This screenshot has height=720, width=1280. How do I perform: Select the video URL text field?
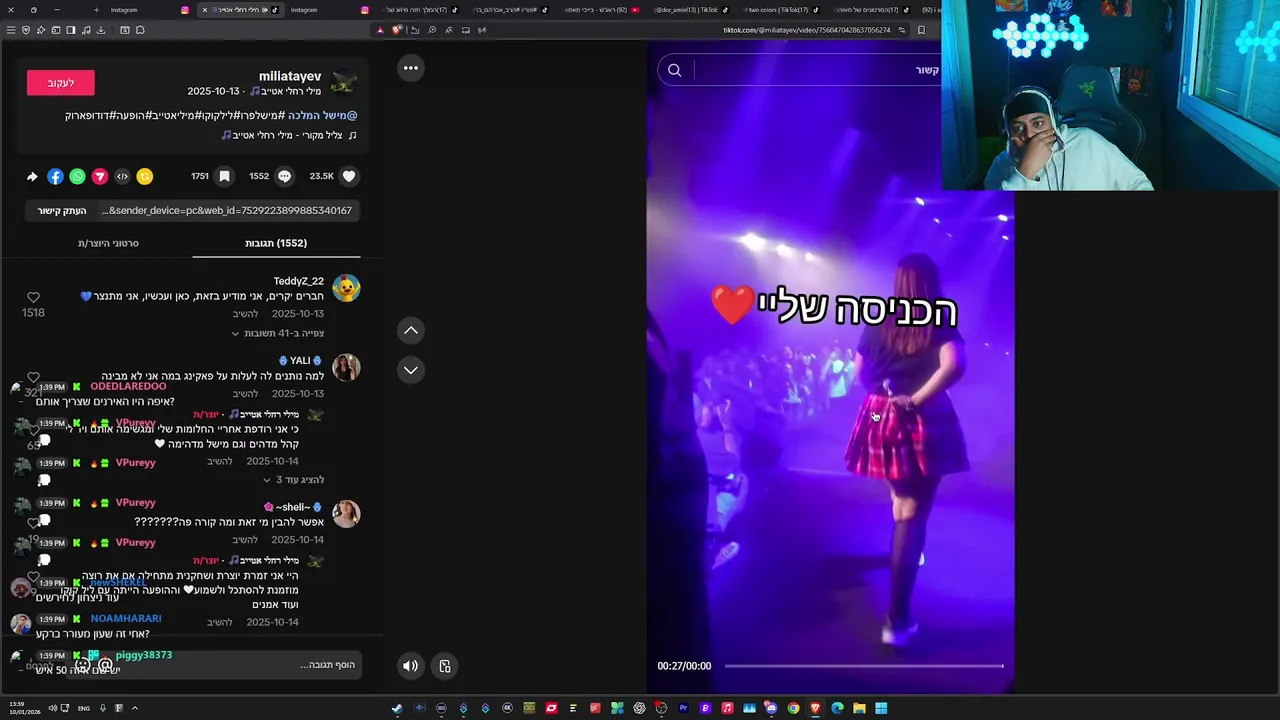point(227,211)
